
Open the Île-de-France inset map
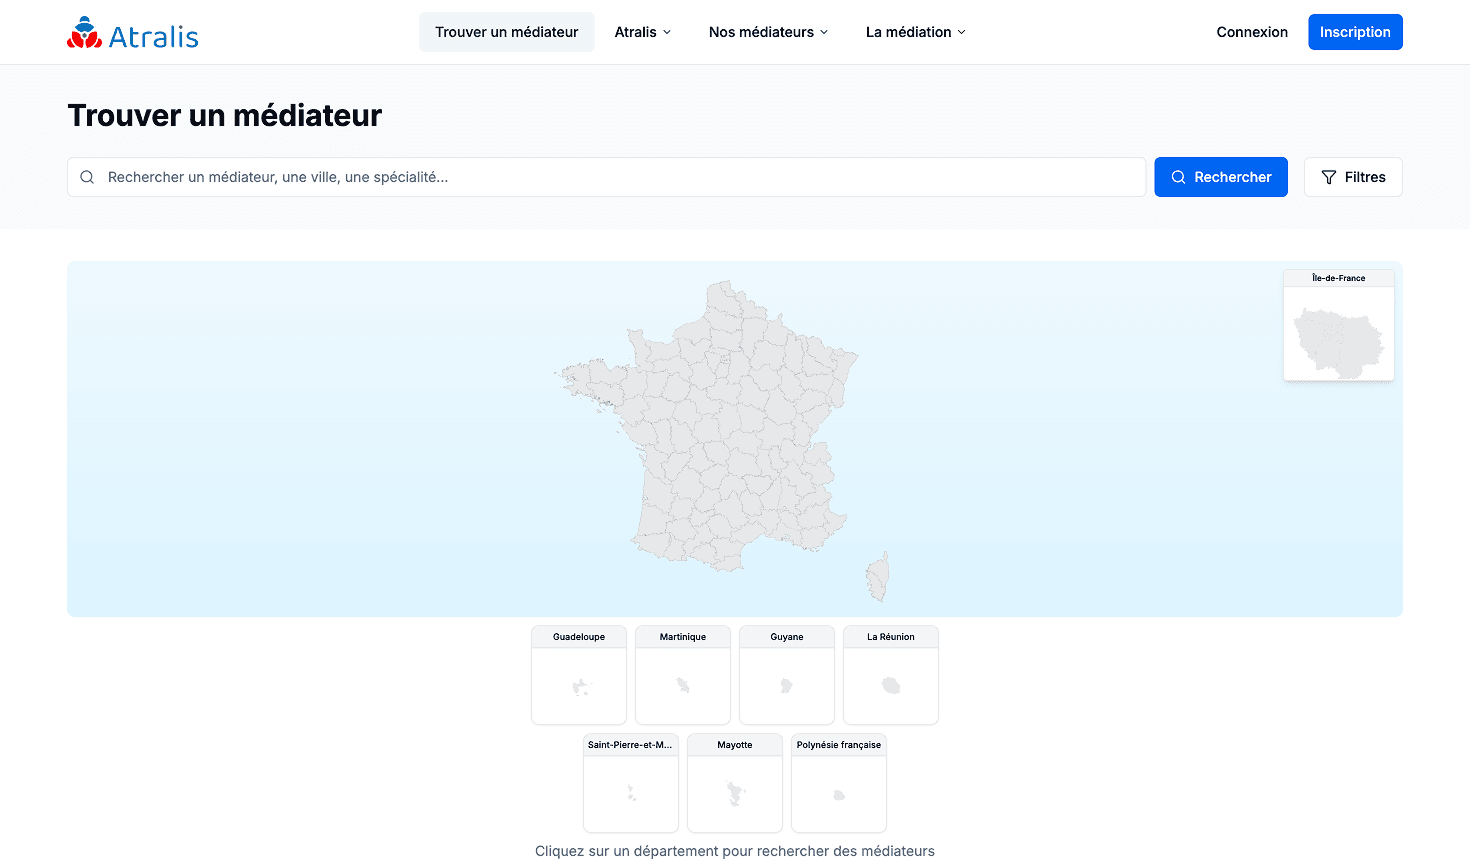click(1339, 325)
